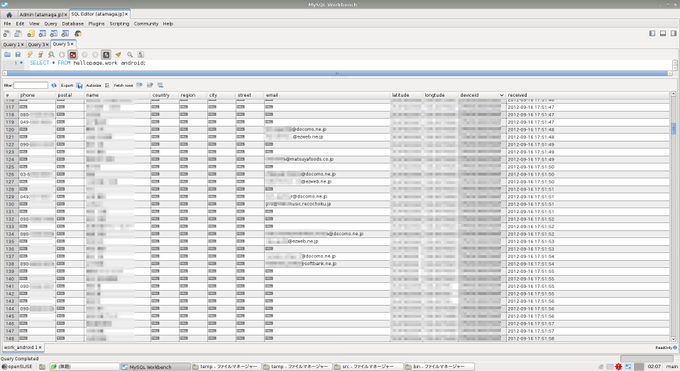Open the Database menu
Screen dimensions: 680x371
pyautogui.click(x=72, y=24)
